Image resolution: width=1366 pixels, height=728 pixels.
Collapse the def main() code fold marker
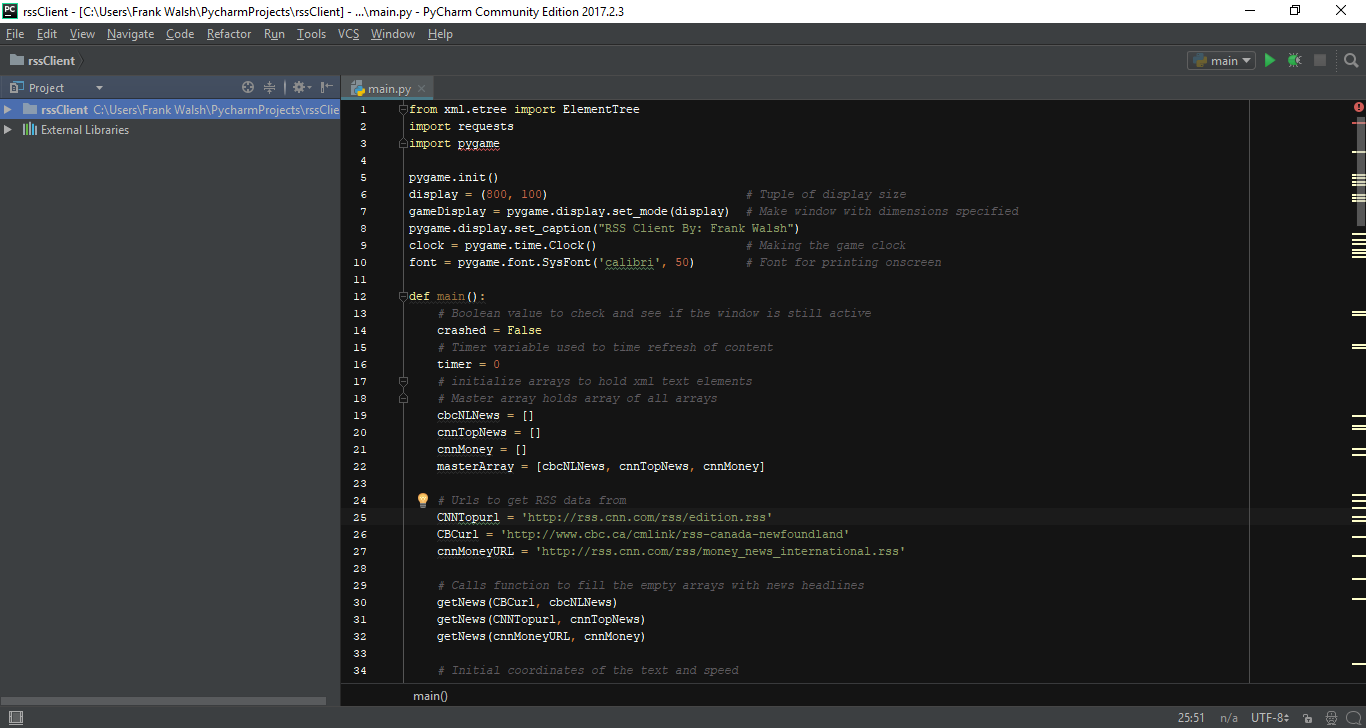[403, 297]
